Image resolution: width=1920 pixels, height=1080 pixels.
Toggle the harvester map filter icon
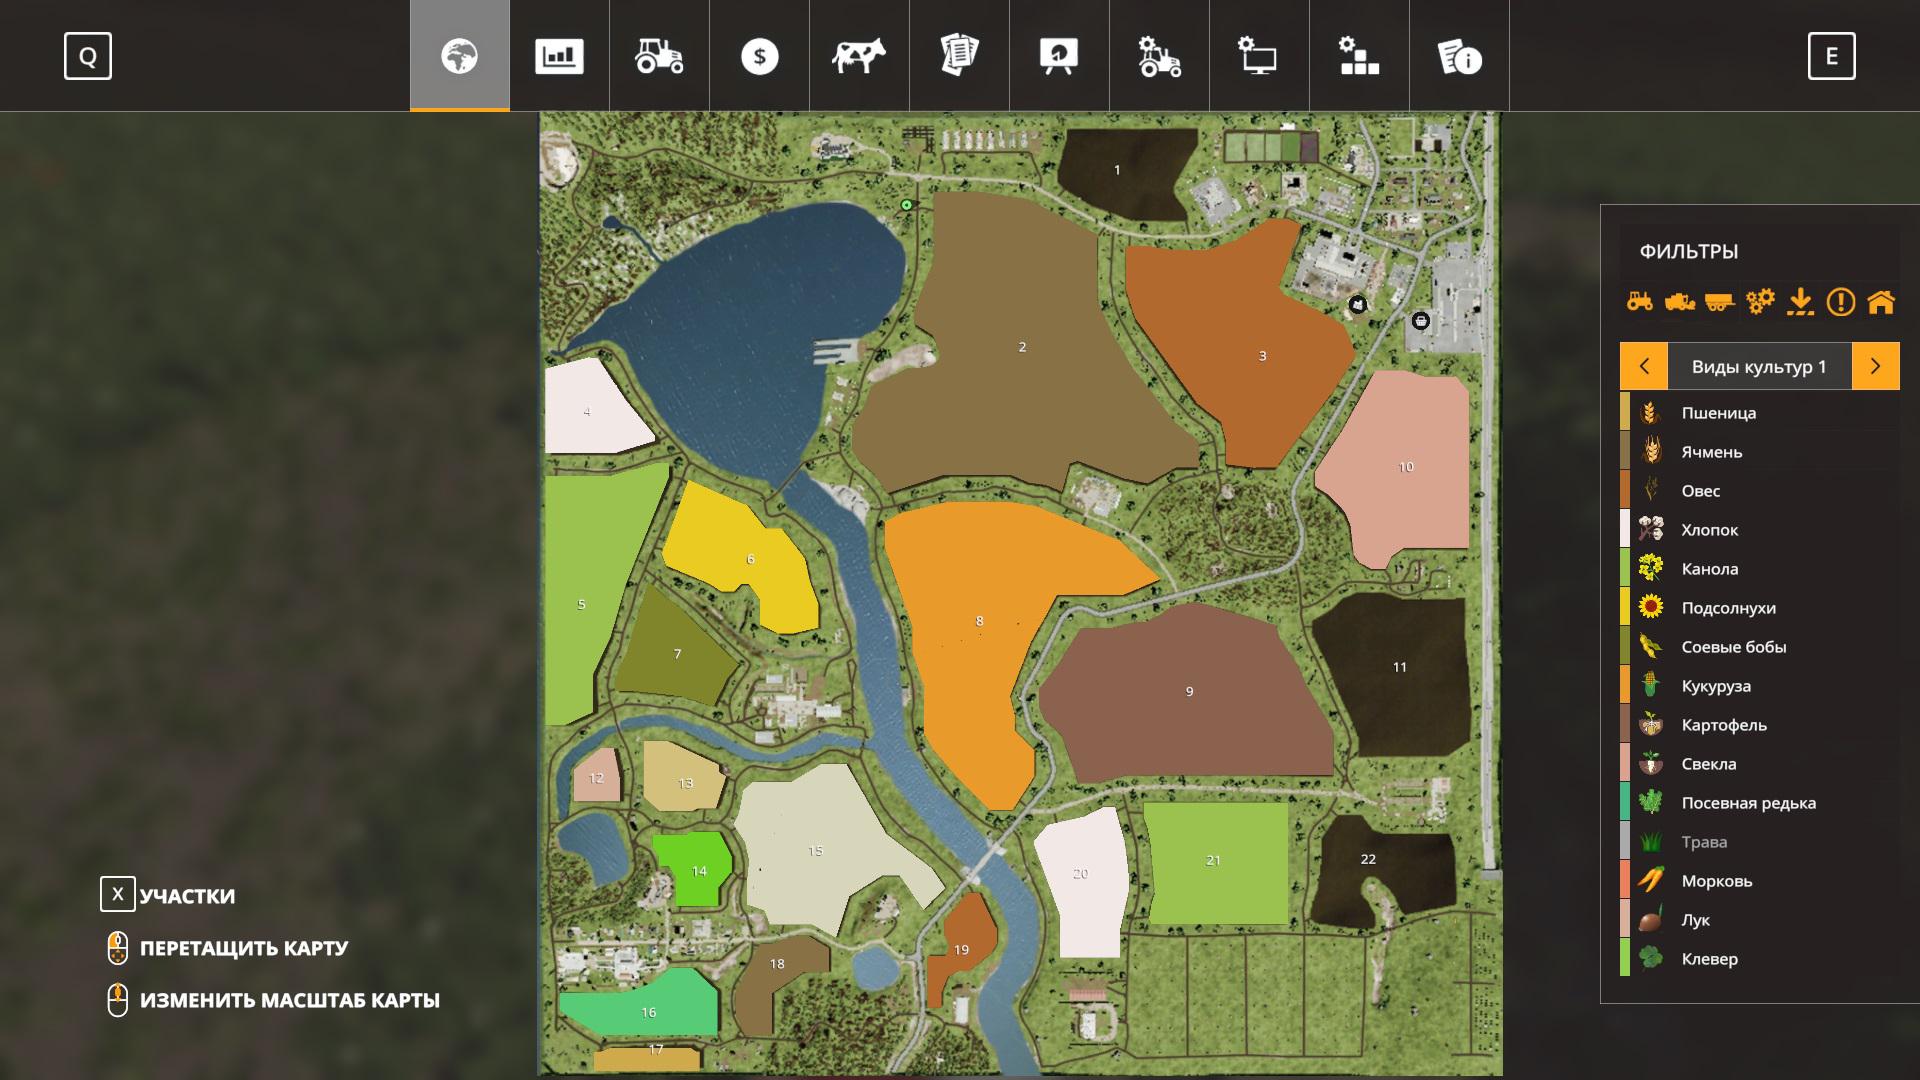tap(1680, 301)
